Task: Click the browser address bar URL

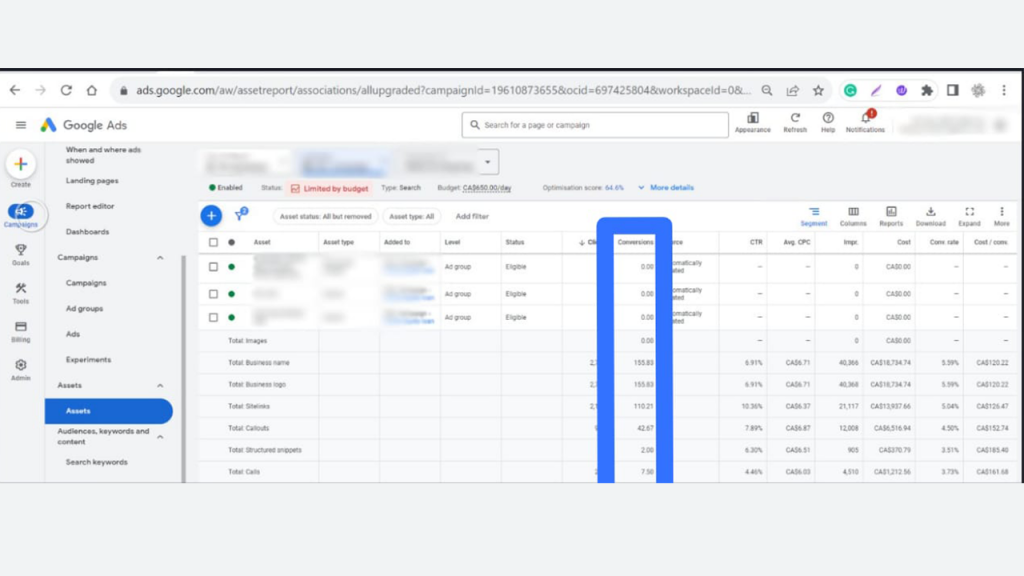Action: pyautogui.click(x=443, y=90)
